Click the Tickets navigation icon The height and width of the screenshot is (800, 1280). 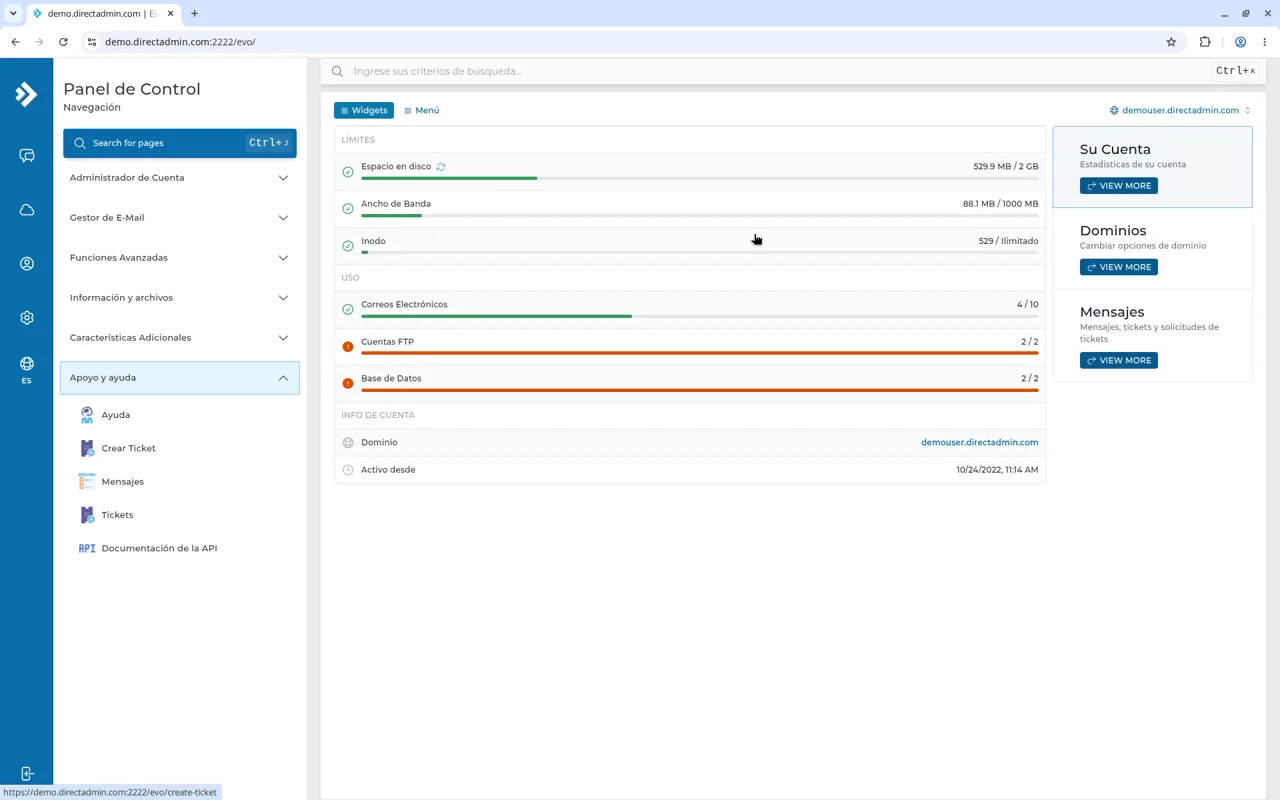87,515
